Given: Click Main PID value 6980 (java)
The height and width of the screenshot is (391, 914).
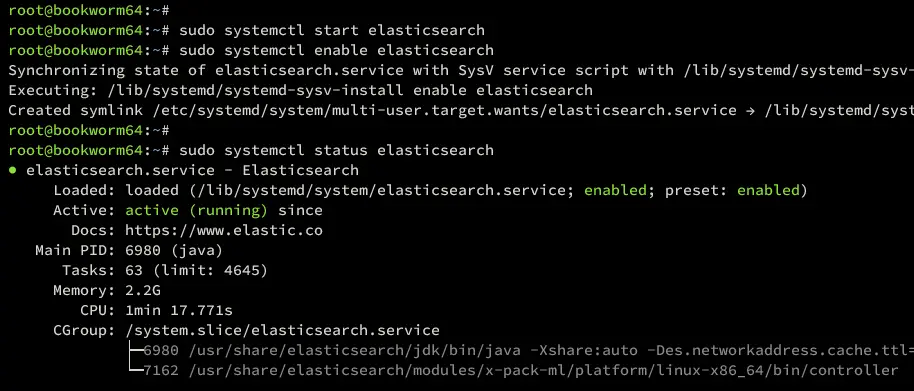Looking at the screenshot, I should (x=174, y=251).
